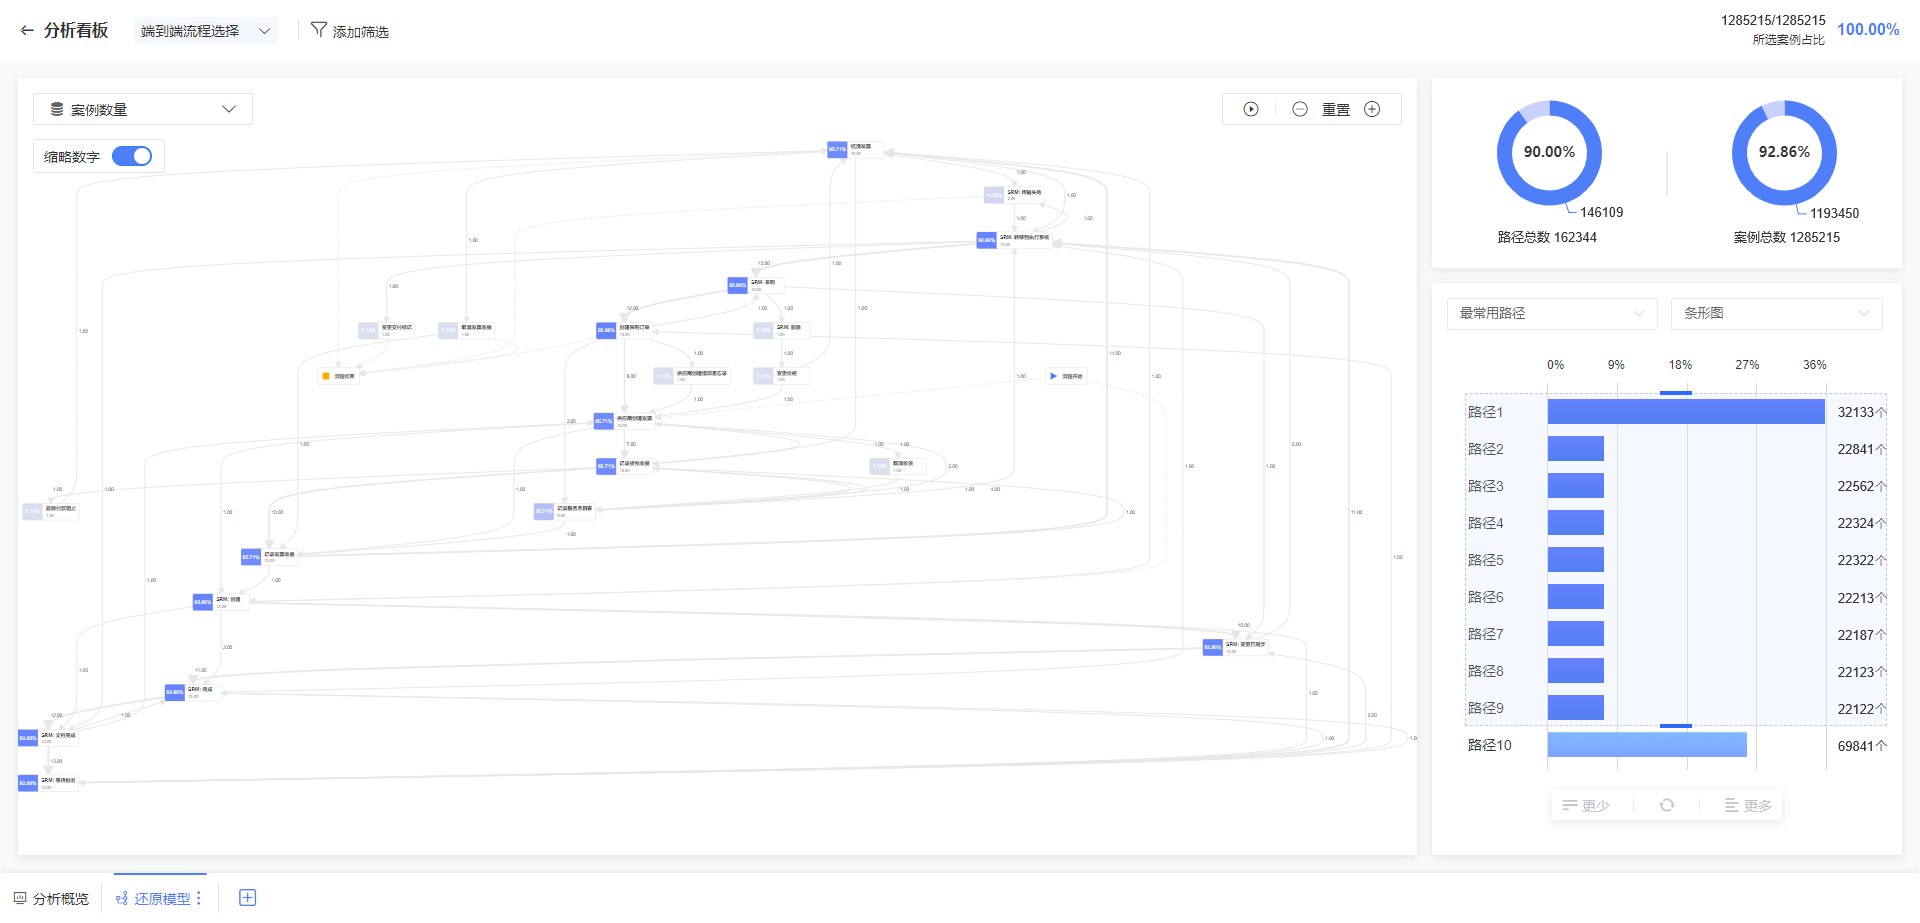Click the back arrow beside 分析看板
This screenshot has width=1920, height=923.
27,31
